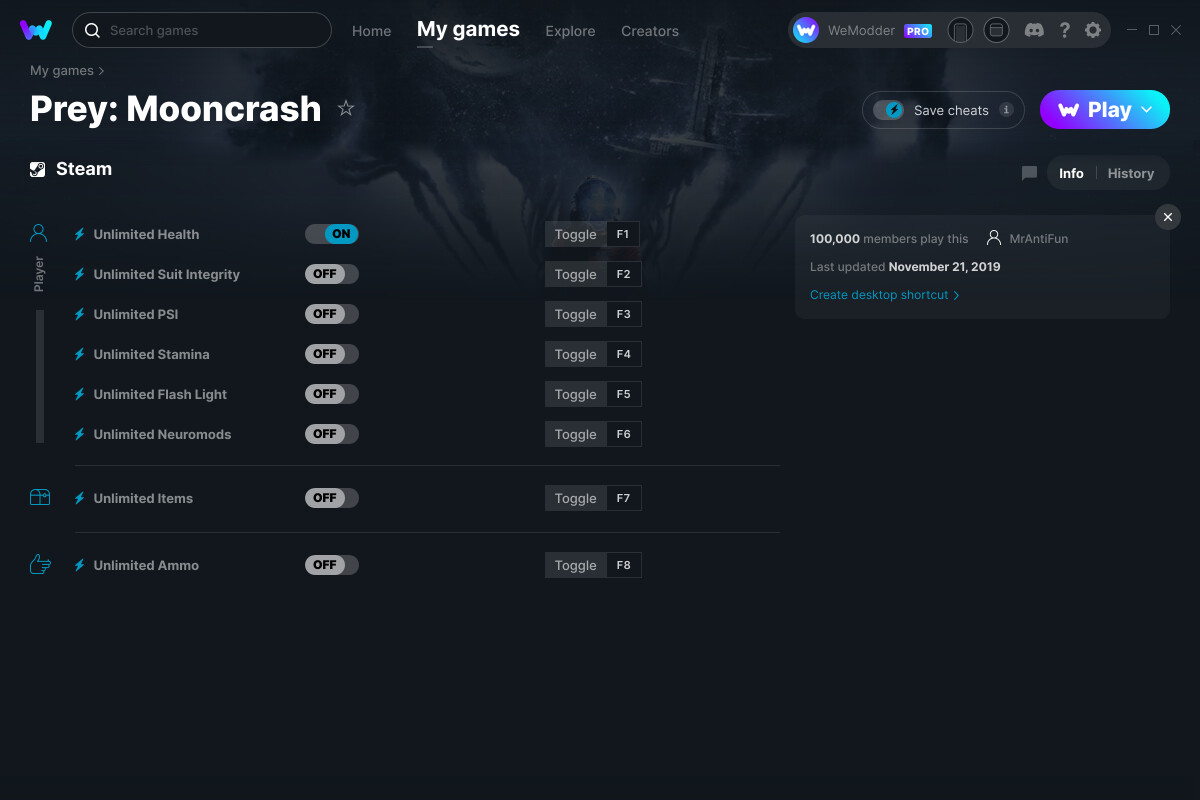Click lightning bolt beside Unlimited Suit Integrity
Viewport: 1200px width, 800px height.
[80, 274]
